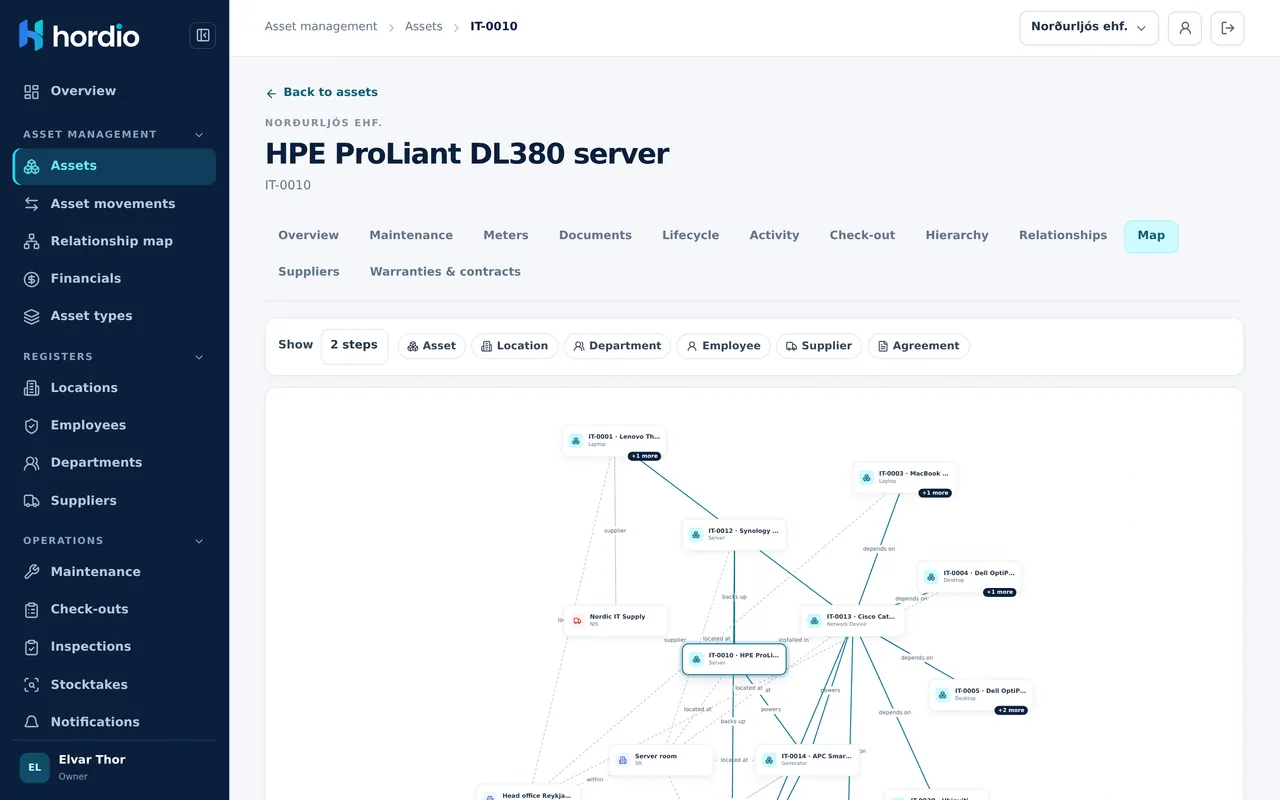Screen dimensions: 1280x800
Task: Open the Norðurljós ehf. company dropdown
Action: point(1089,28)
